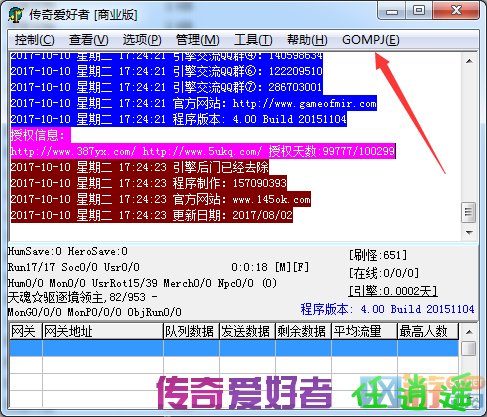Click the log scrollbar thumb
Image resolution: width=487 pixels, height=417 pixels.
click(469, 212)
